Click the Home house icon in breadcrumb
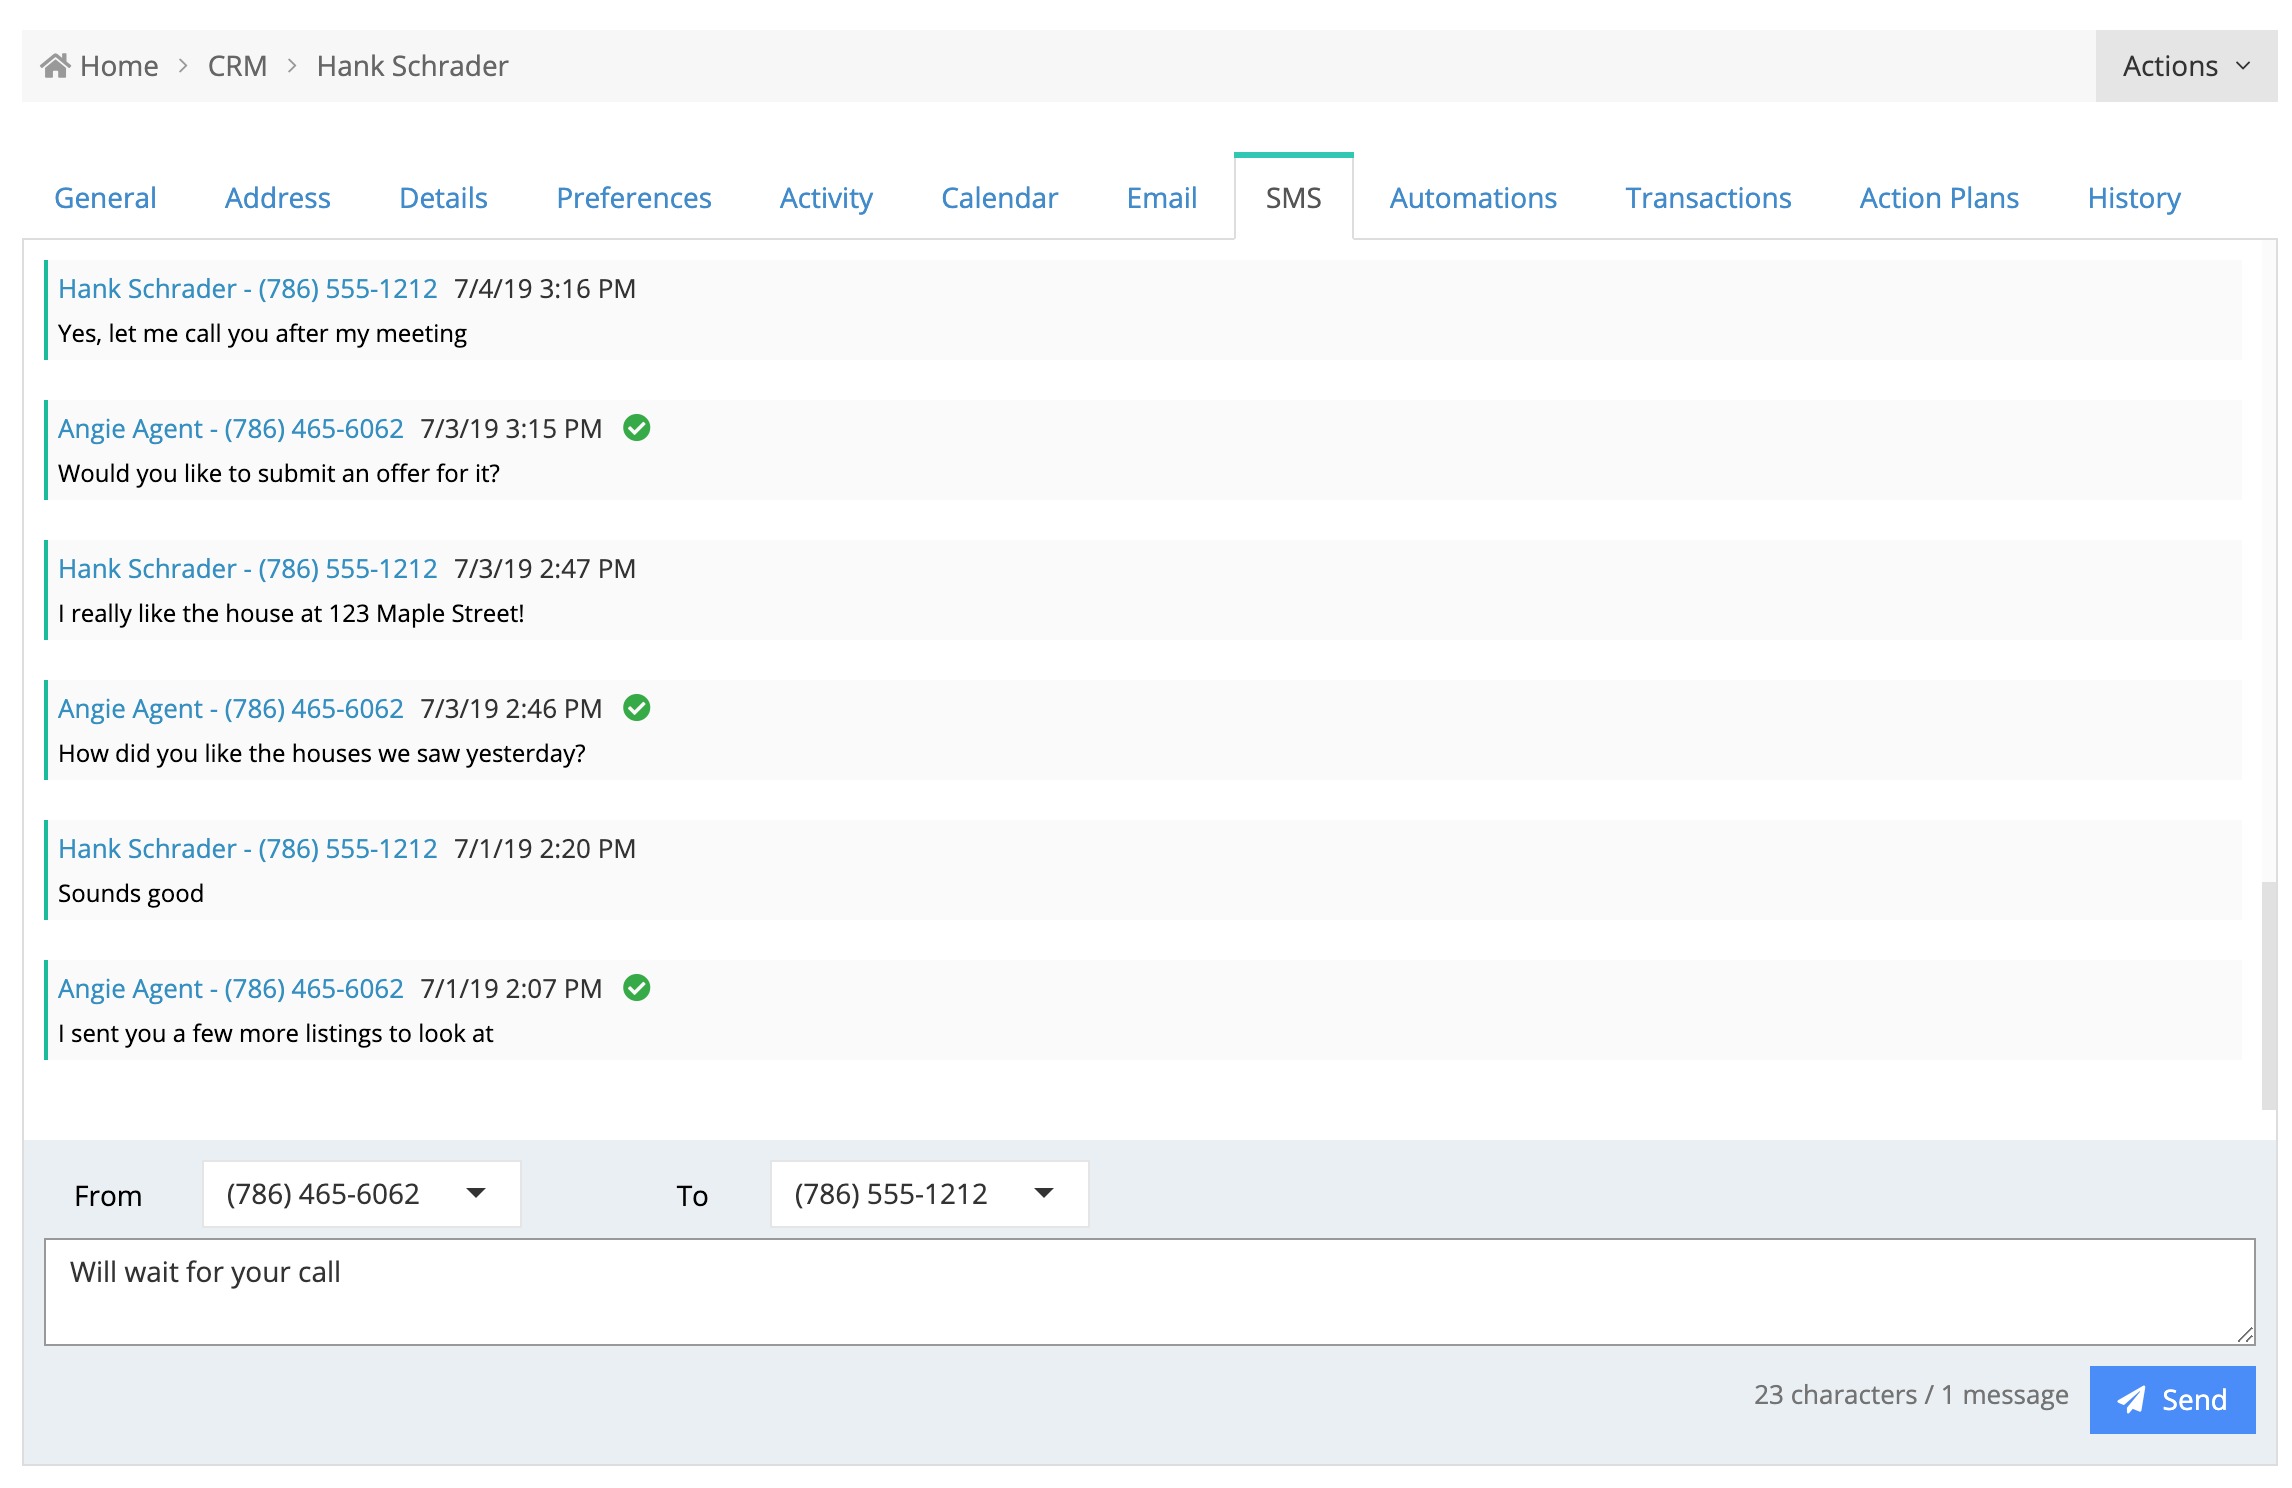Screen dimensions: 2292x1488 coord(55,66)
